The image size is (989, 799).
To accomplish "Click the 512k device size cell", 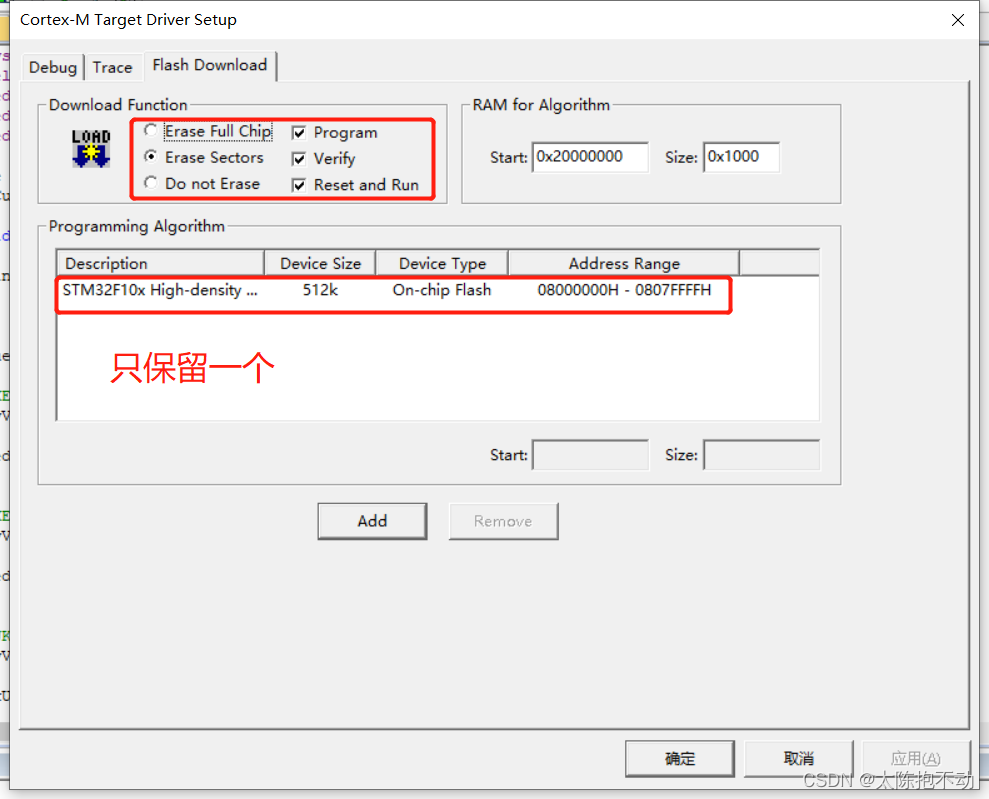I will 320,290.
